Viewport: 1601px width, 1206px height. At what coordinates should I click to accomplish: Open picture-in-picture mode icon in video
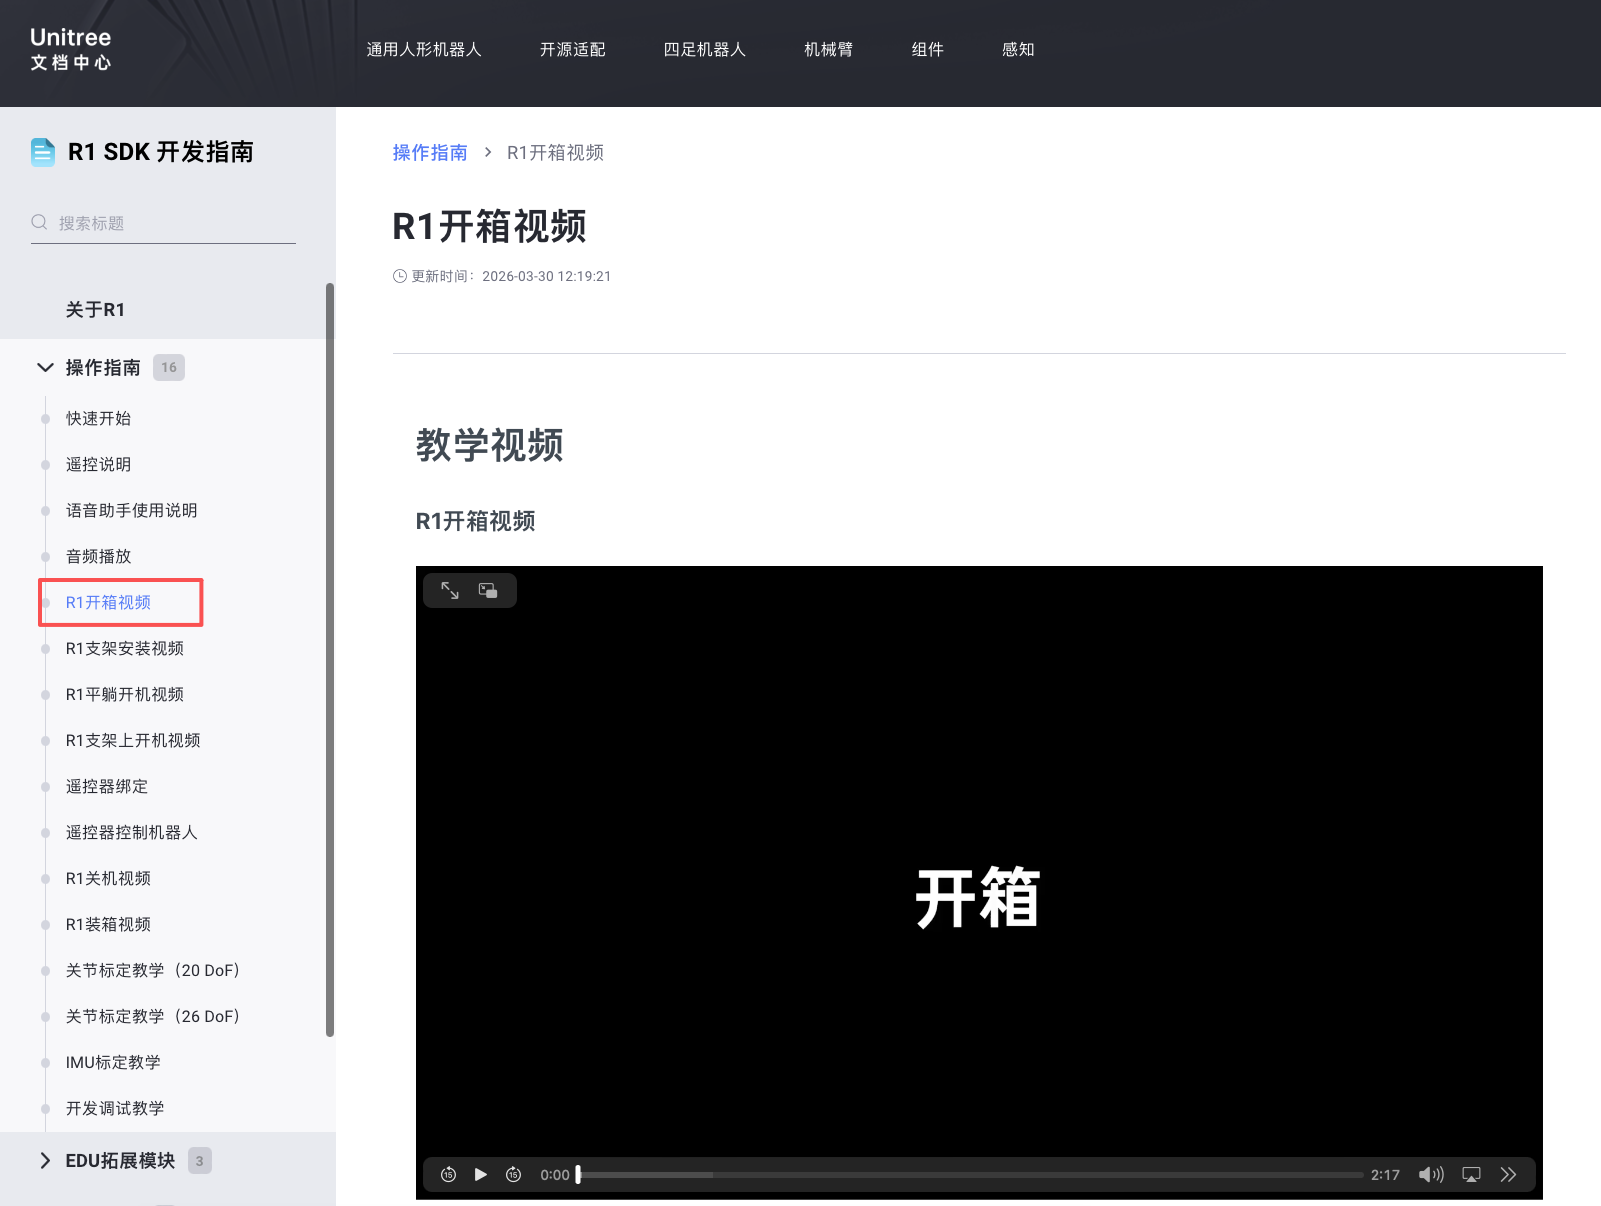[488, 591]
